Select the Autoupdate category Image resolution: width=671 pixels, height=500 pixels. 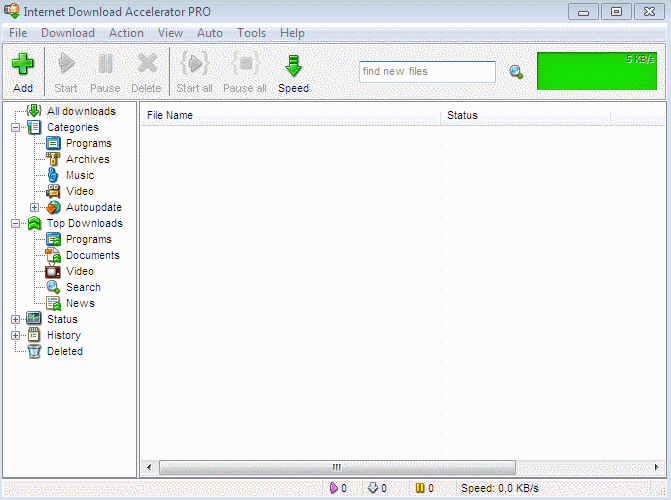point(94,207)
